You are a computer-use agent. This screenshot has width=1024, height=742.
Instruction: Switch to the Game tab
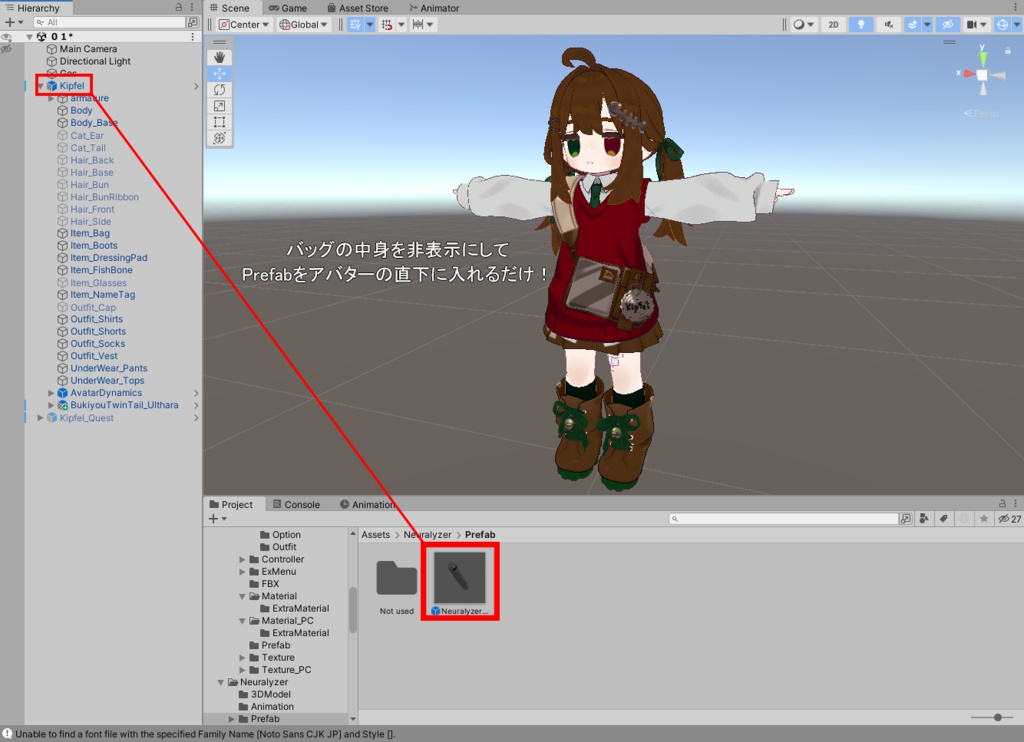tap(290, 8)
